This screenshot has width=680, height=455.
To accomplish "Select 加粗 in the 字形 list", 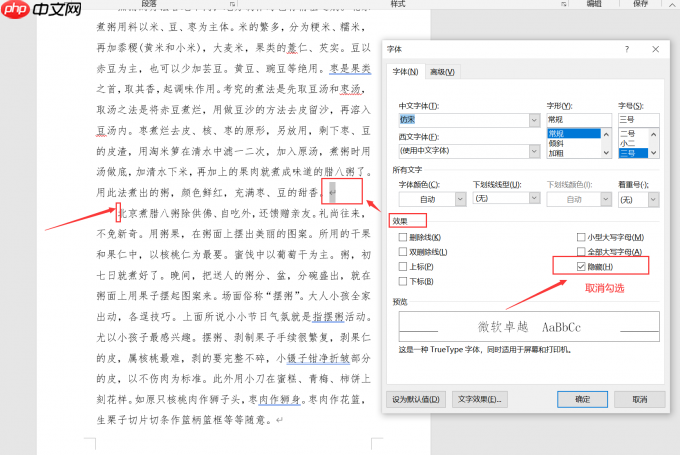I will pos(574,153).
